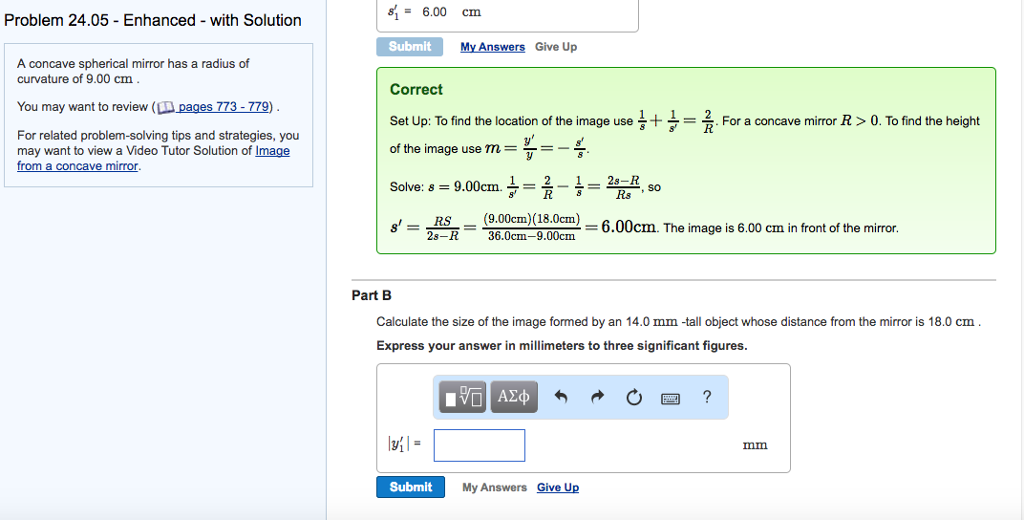
Task: Click Give Up text in Part A
Action: (x=556, y=47)
